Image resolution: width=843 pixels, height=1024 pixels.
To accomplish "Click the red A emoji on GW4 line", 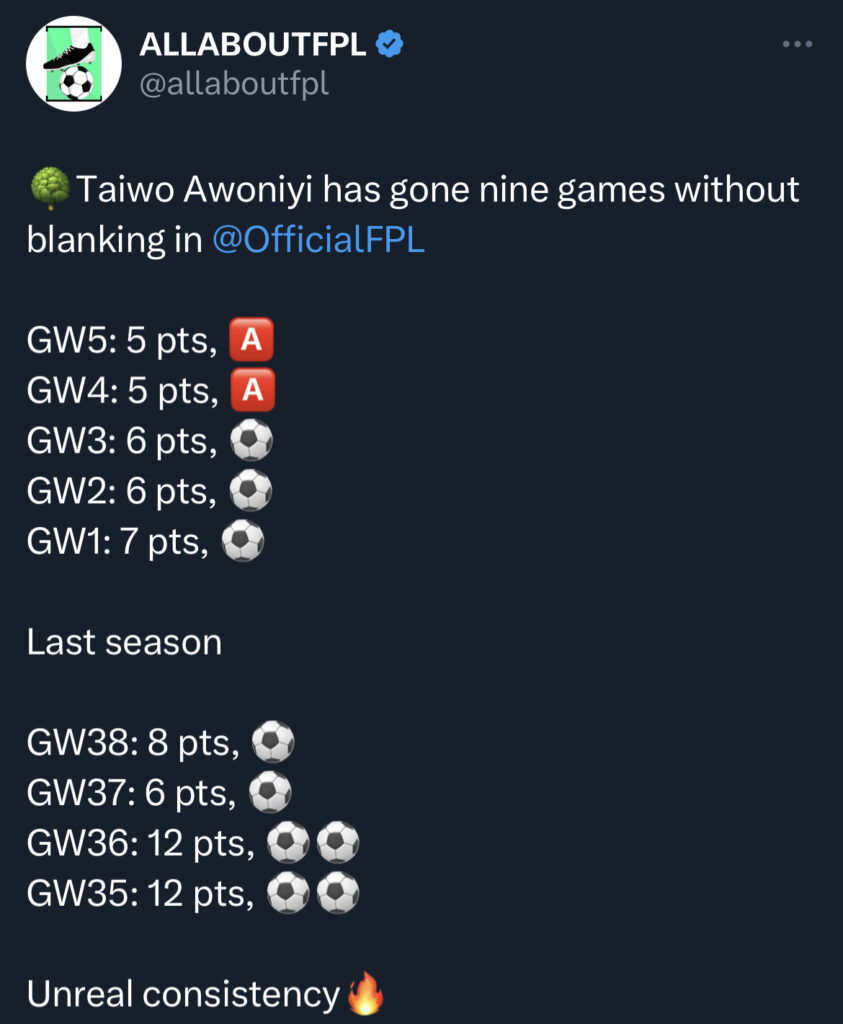I will point(251,392).
